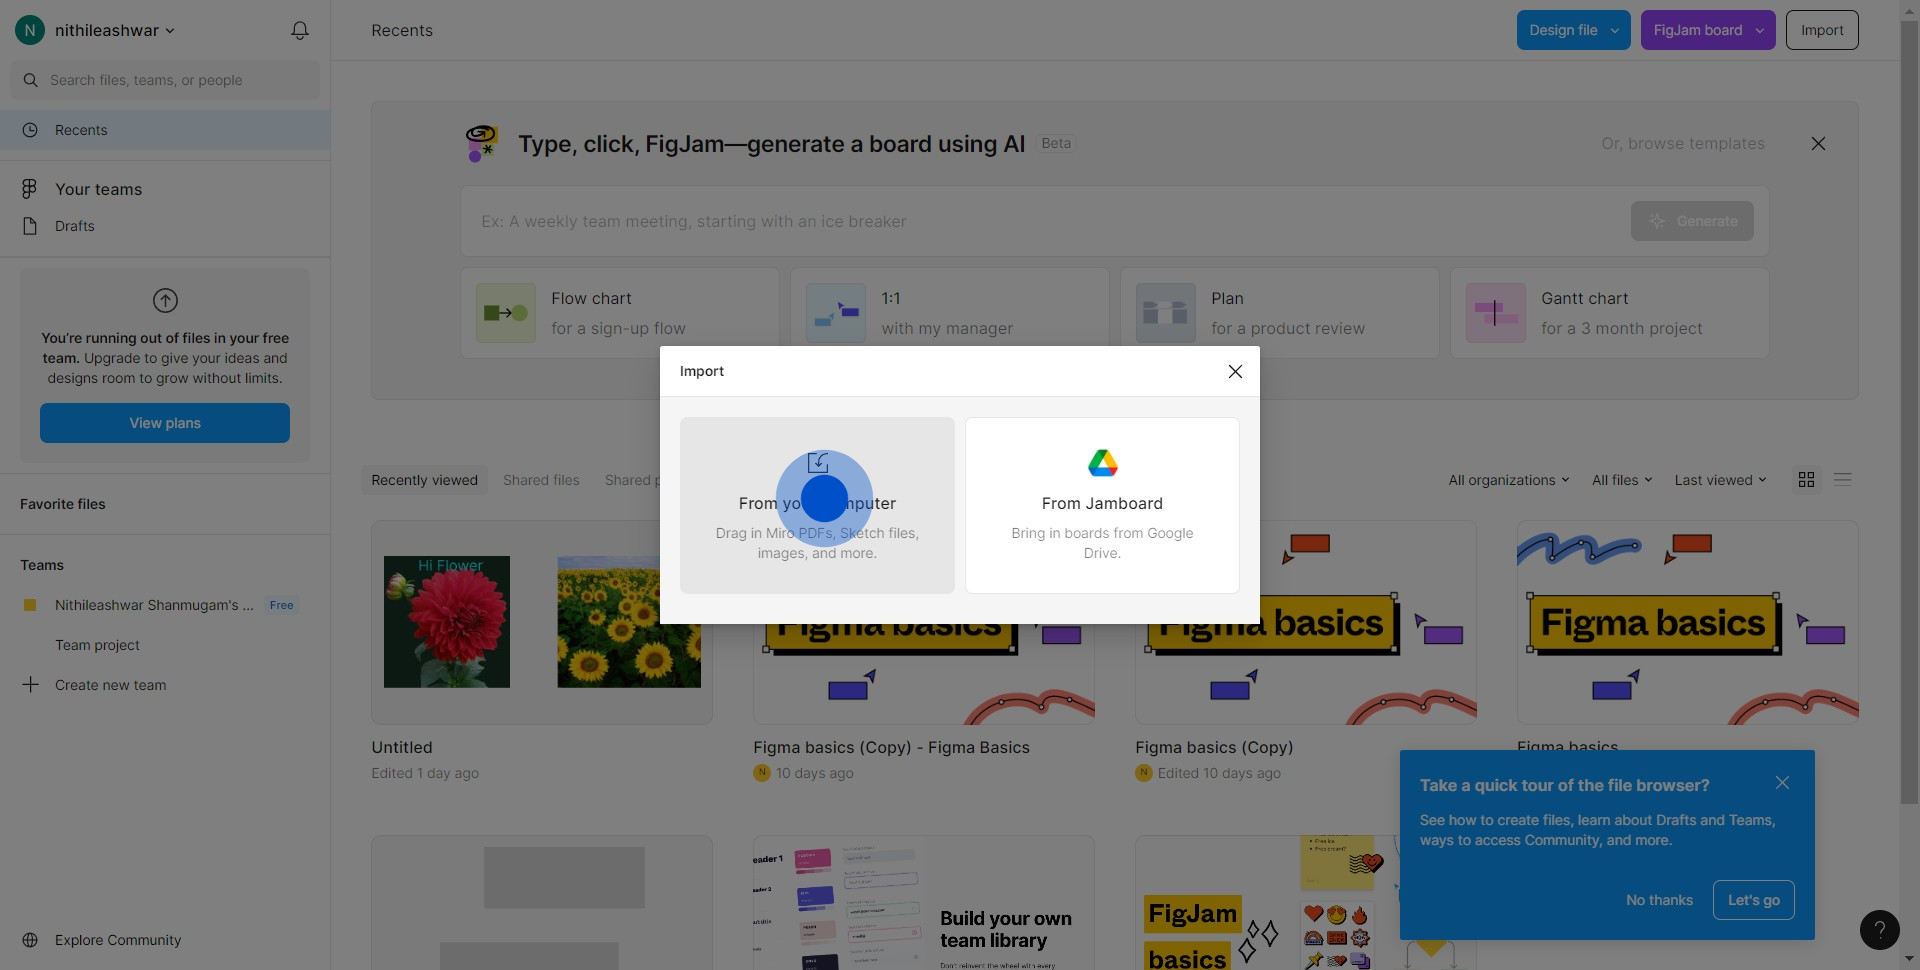Switch to grid view
This screenshot has width=1920, height=970.
coord(1806,480)
